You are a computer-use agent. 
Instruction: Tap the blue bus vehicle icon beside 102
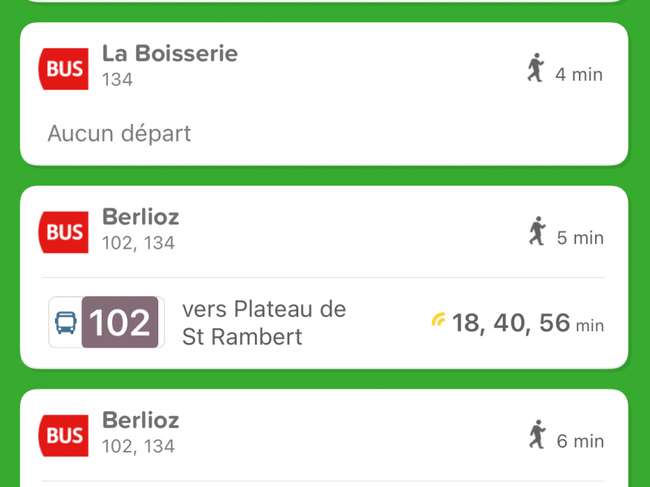click(66, 322)
